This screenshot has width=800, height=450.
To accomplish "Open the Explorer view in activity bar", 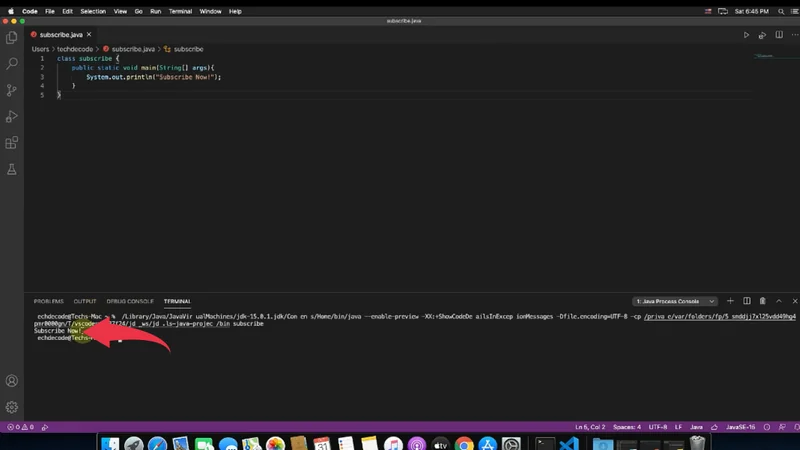I will [12, 37].
